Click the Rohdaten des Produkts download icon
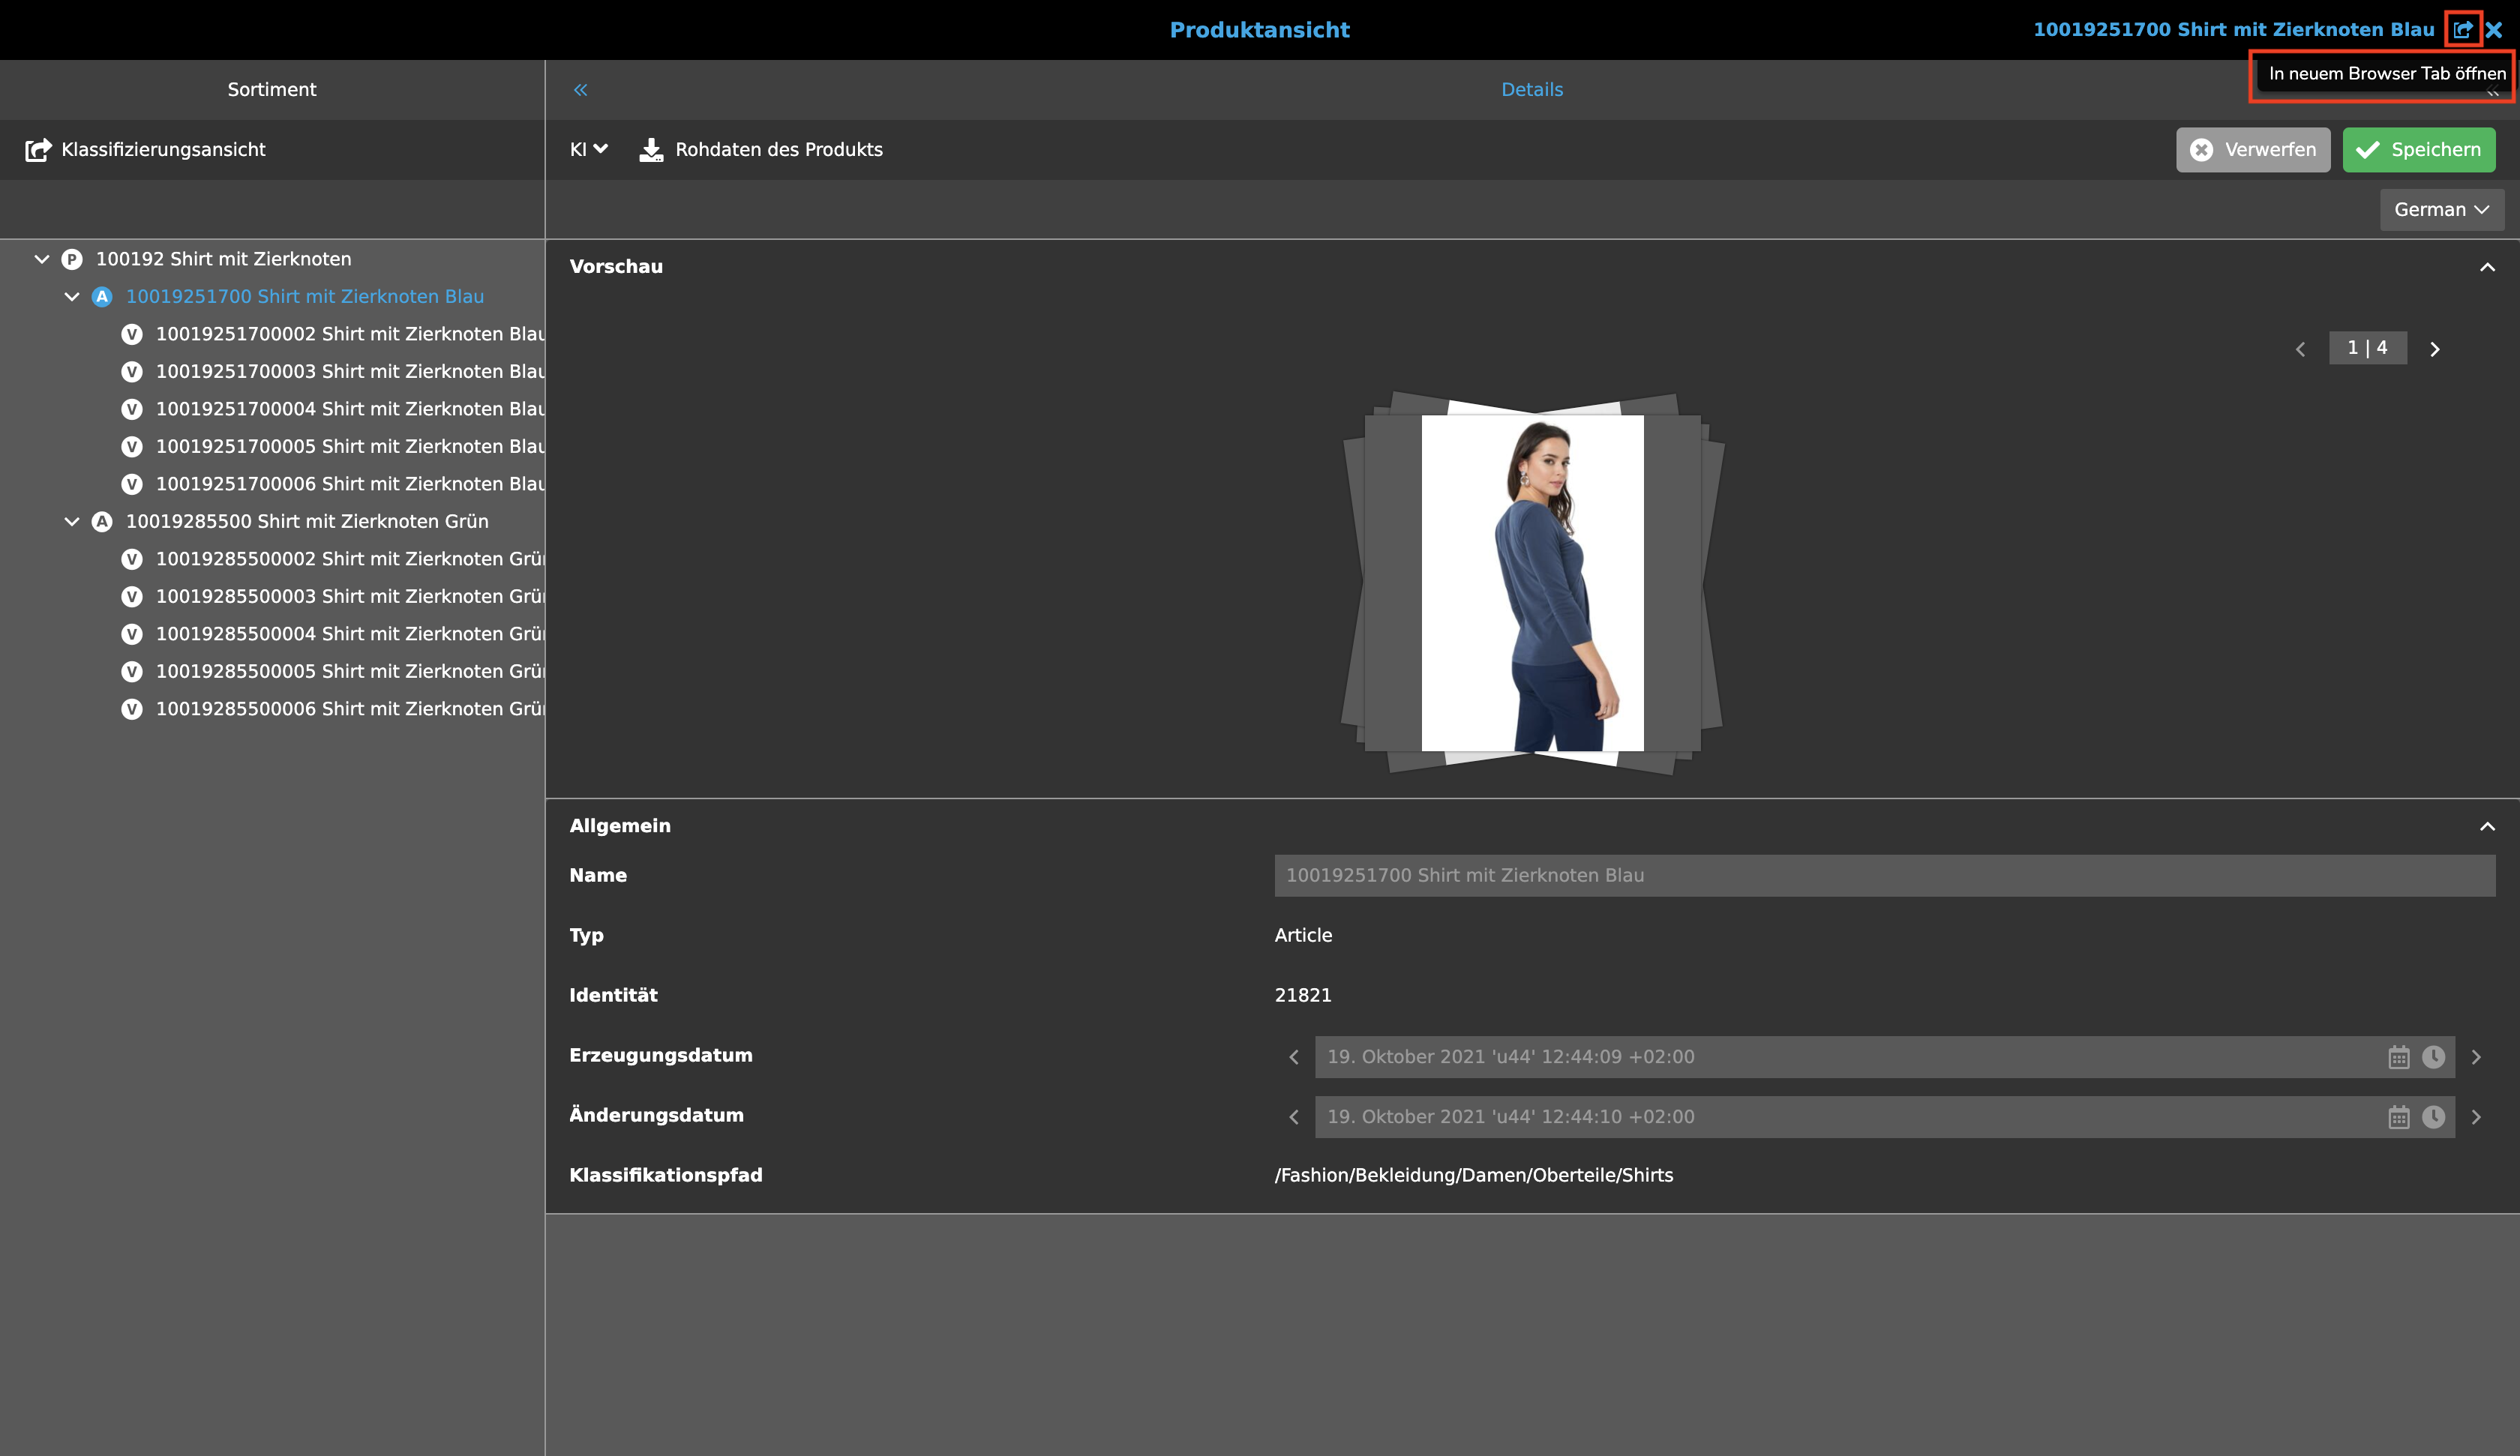This screenshot has height=1456, width=2520. pyautogui.click(x=651, y=150)
